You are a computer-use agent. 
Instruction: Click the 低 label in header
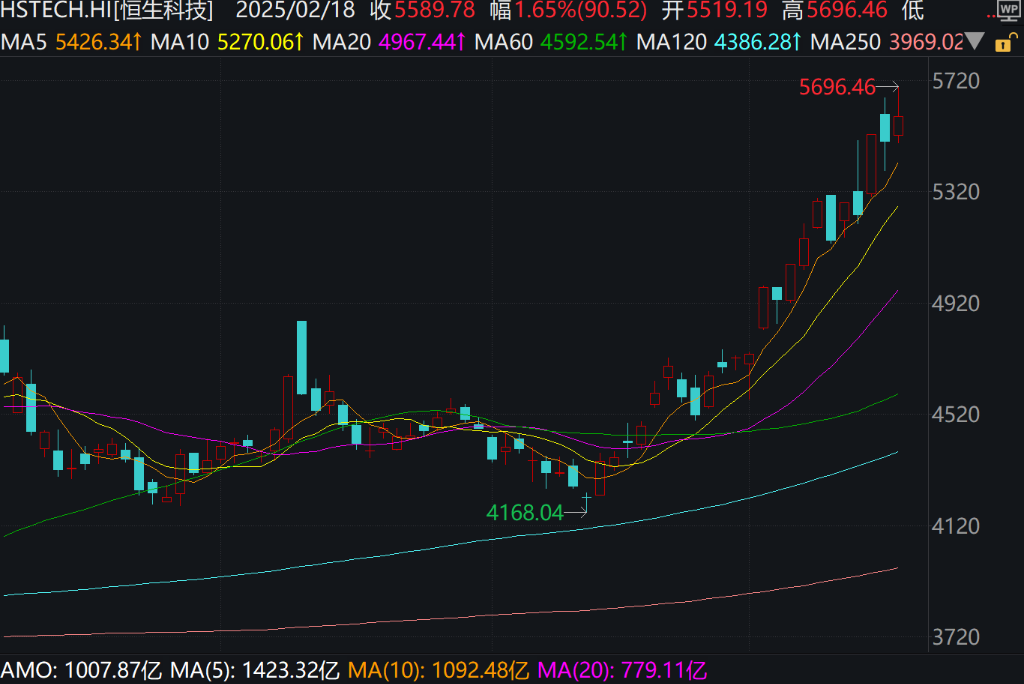[x=913, y=10]
